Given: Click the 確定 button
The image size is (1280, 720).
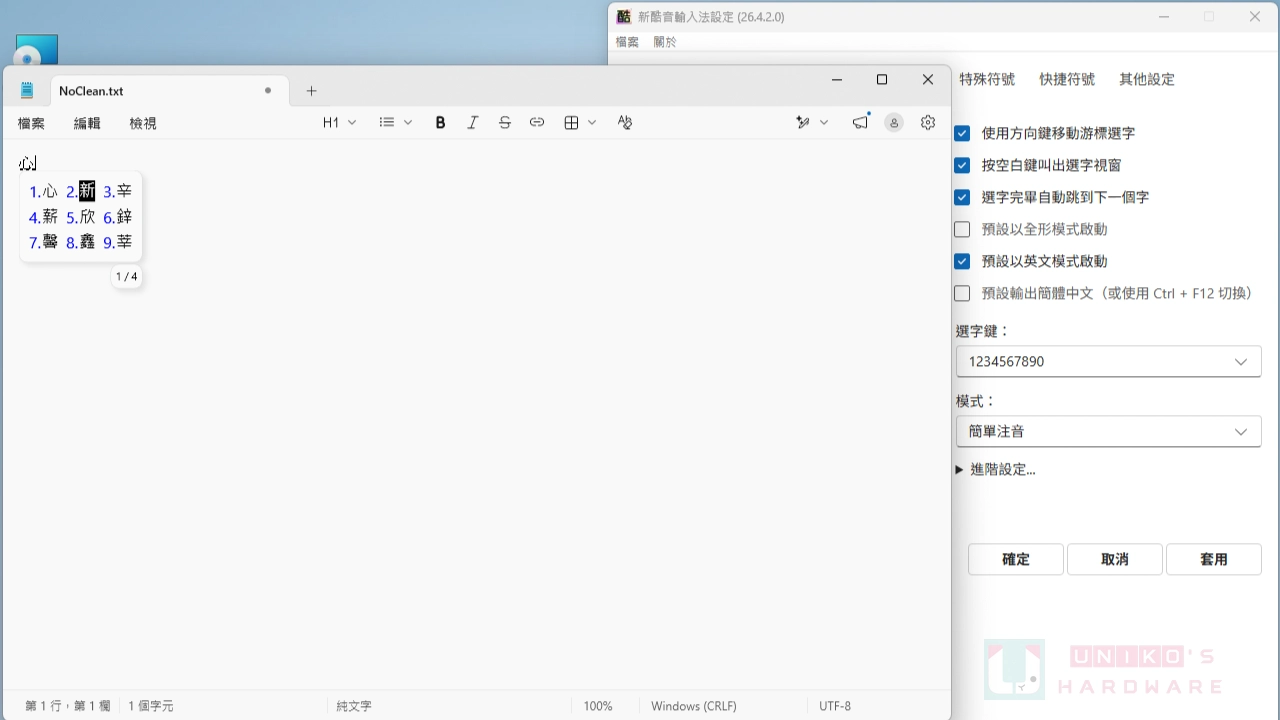Looking at the screenshot, I should 1016,559.
